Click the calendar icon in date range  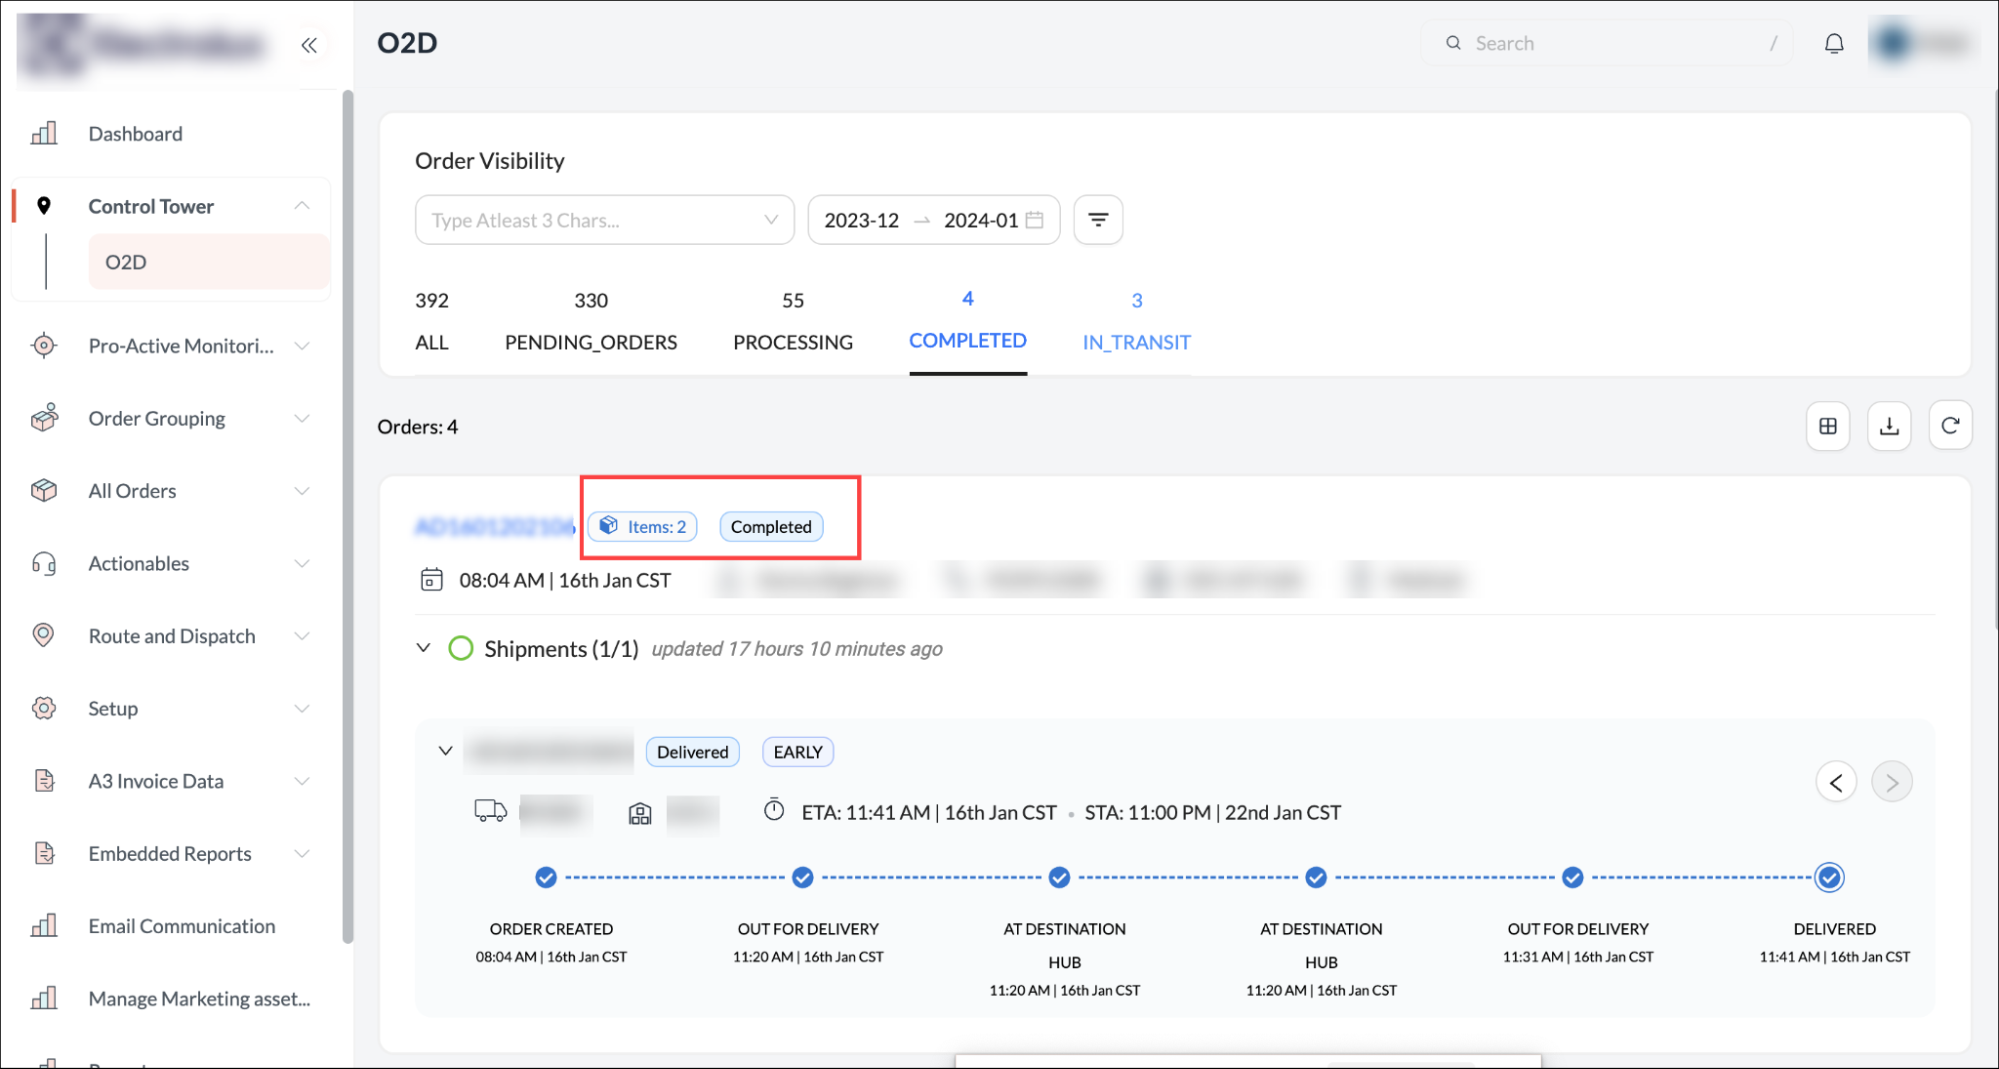(1035, 220)
